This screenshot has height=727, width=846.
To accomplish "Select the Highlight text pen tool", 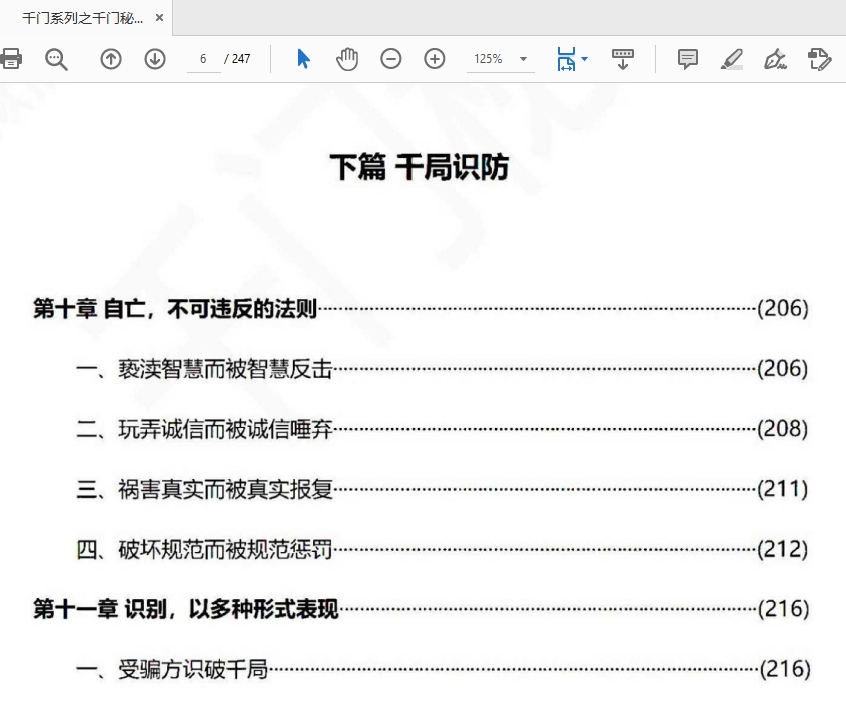I will [x=732, y=59].
